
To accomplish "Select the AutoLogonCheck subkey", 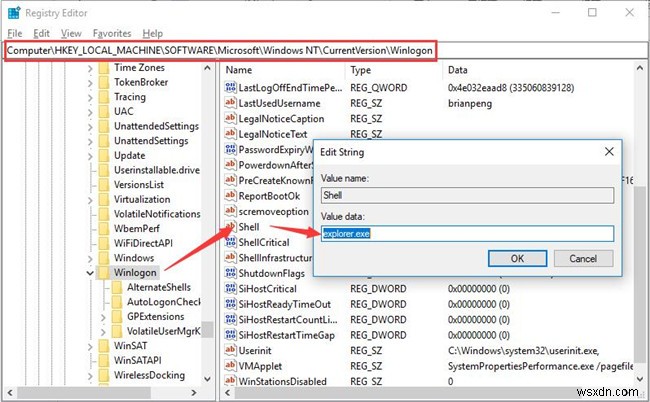I will (x=163, y=302).
